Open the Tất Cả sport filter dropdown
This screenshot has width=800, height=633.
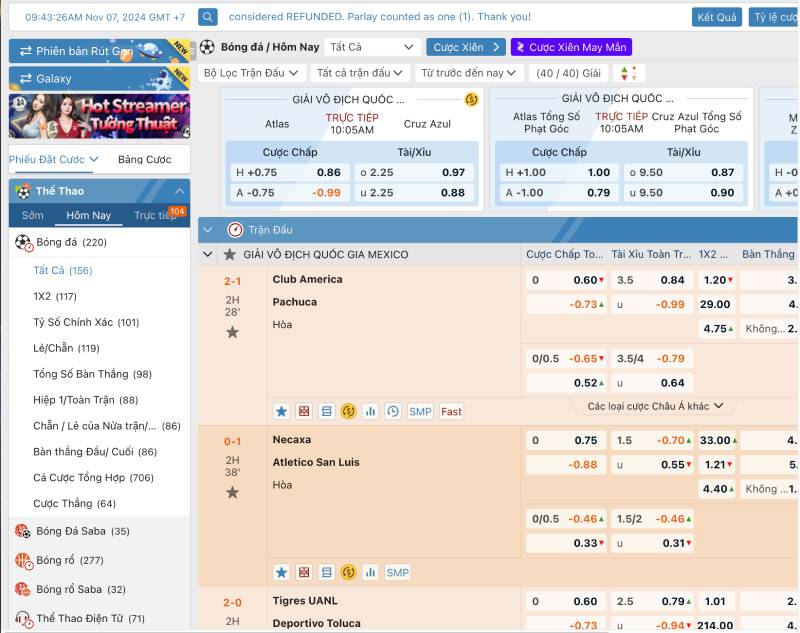[372, 47]
